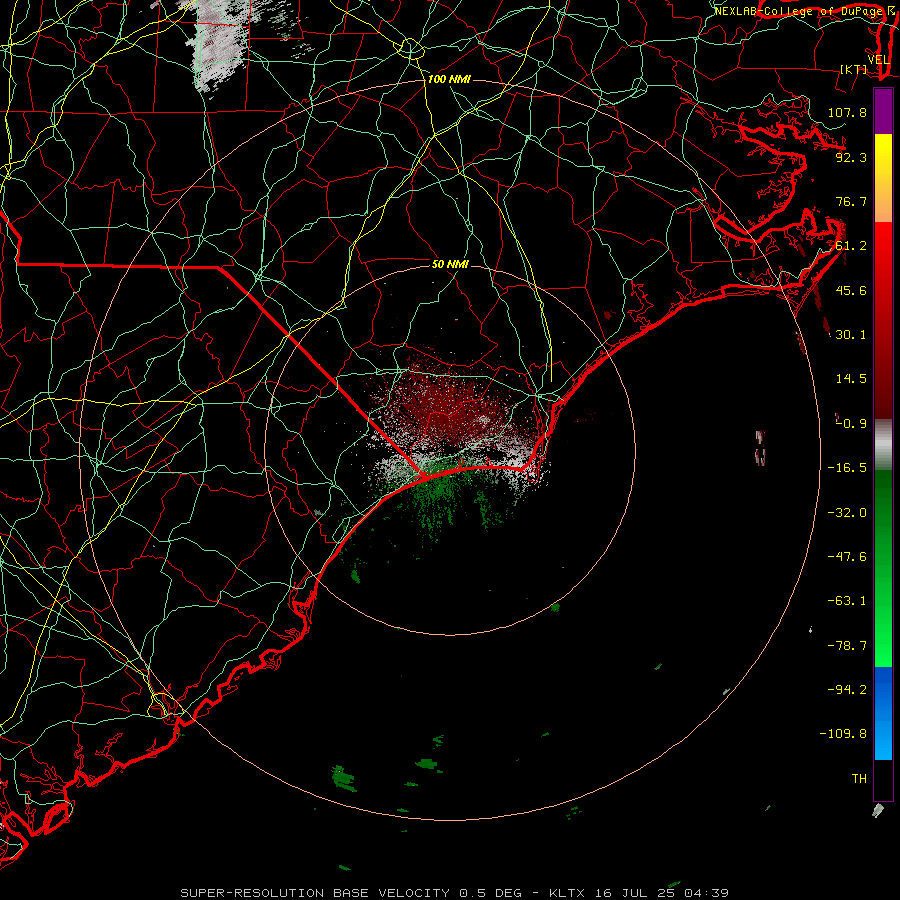Image resolution: width=900 pixels, height=900 pixels.
Task: Click the NEXLAB-College of DuPage header text
Action: 799,11
